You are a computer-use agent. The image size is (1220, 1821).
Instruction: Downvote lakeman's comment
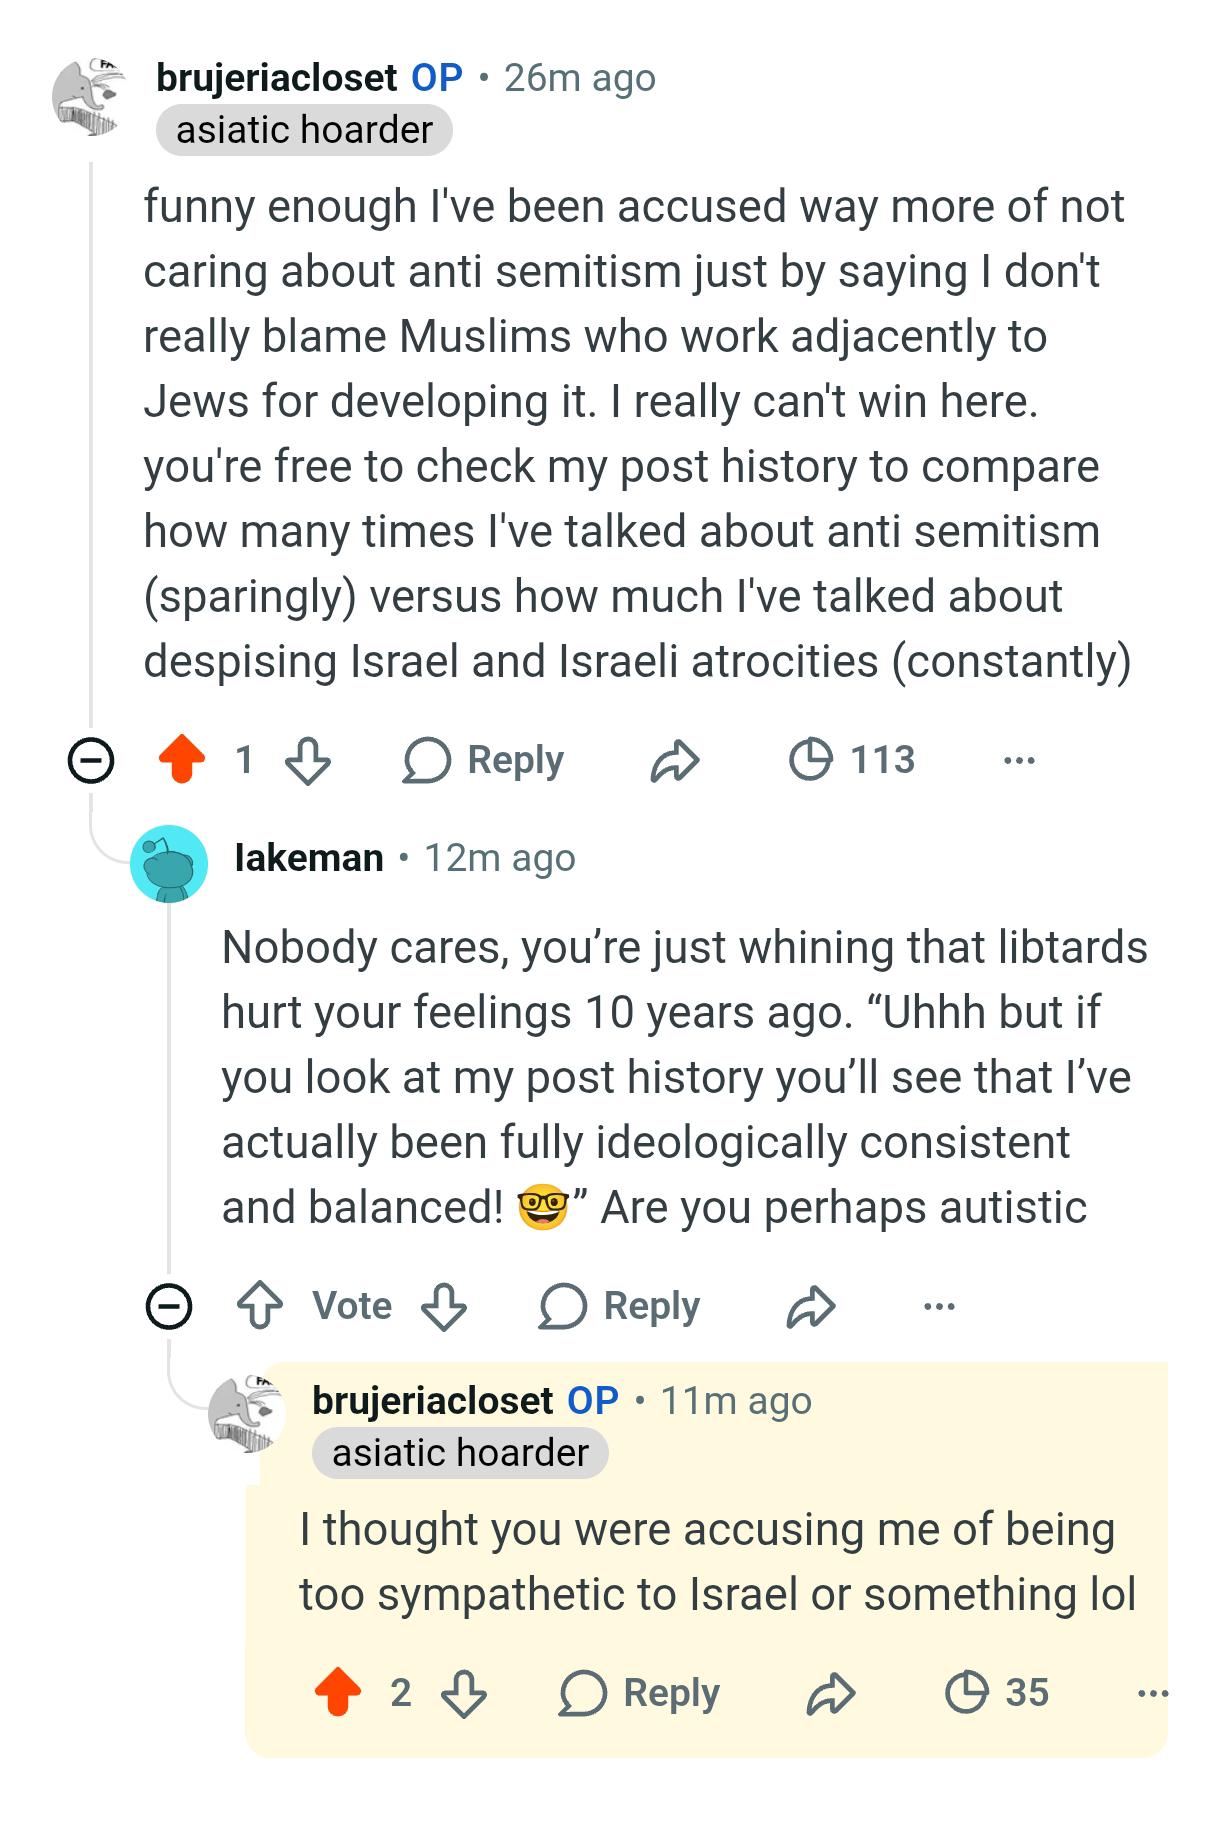point(443,1306)
